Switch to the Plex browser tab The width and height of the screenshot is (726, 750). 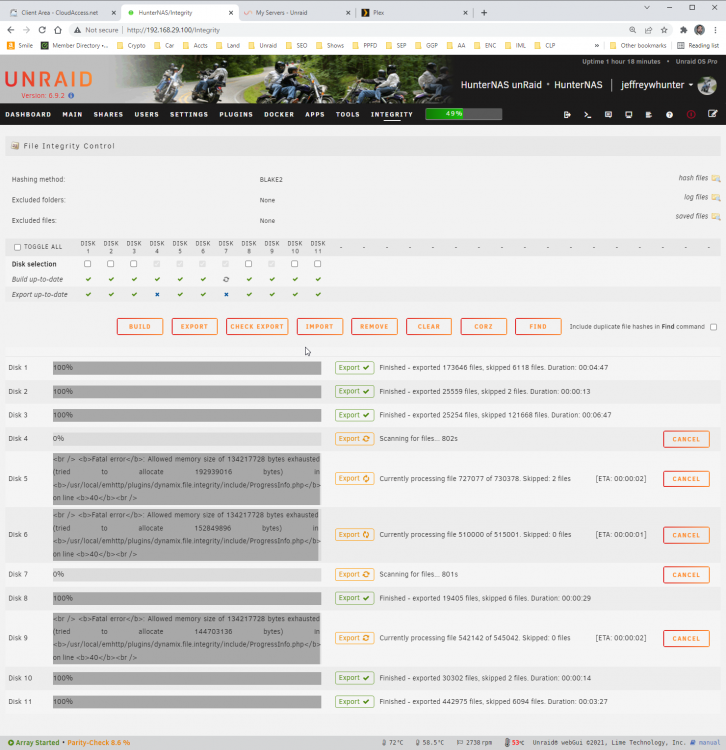point(414,13)
